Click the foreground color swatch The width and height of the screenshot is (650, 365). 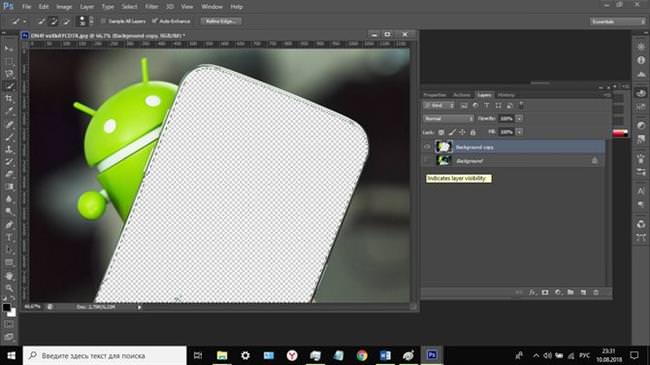[6, 307]
